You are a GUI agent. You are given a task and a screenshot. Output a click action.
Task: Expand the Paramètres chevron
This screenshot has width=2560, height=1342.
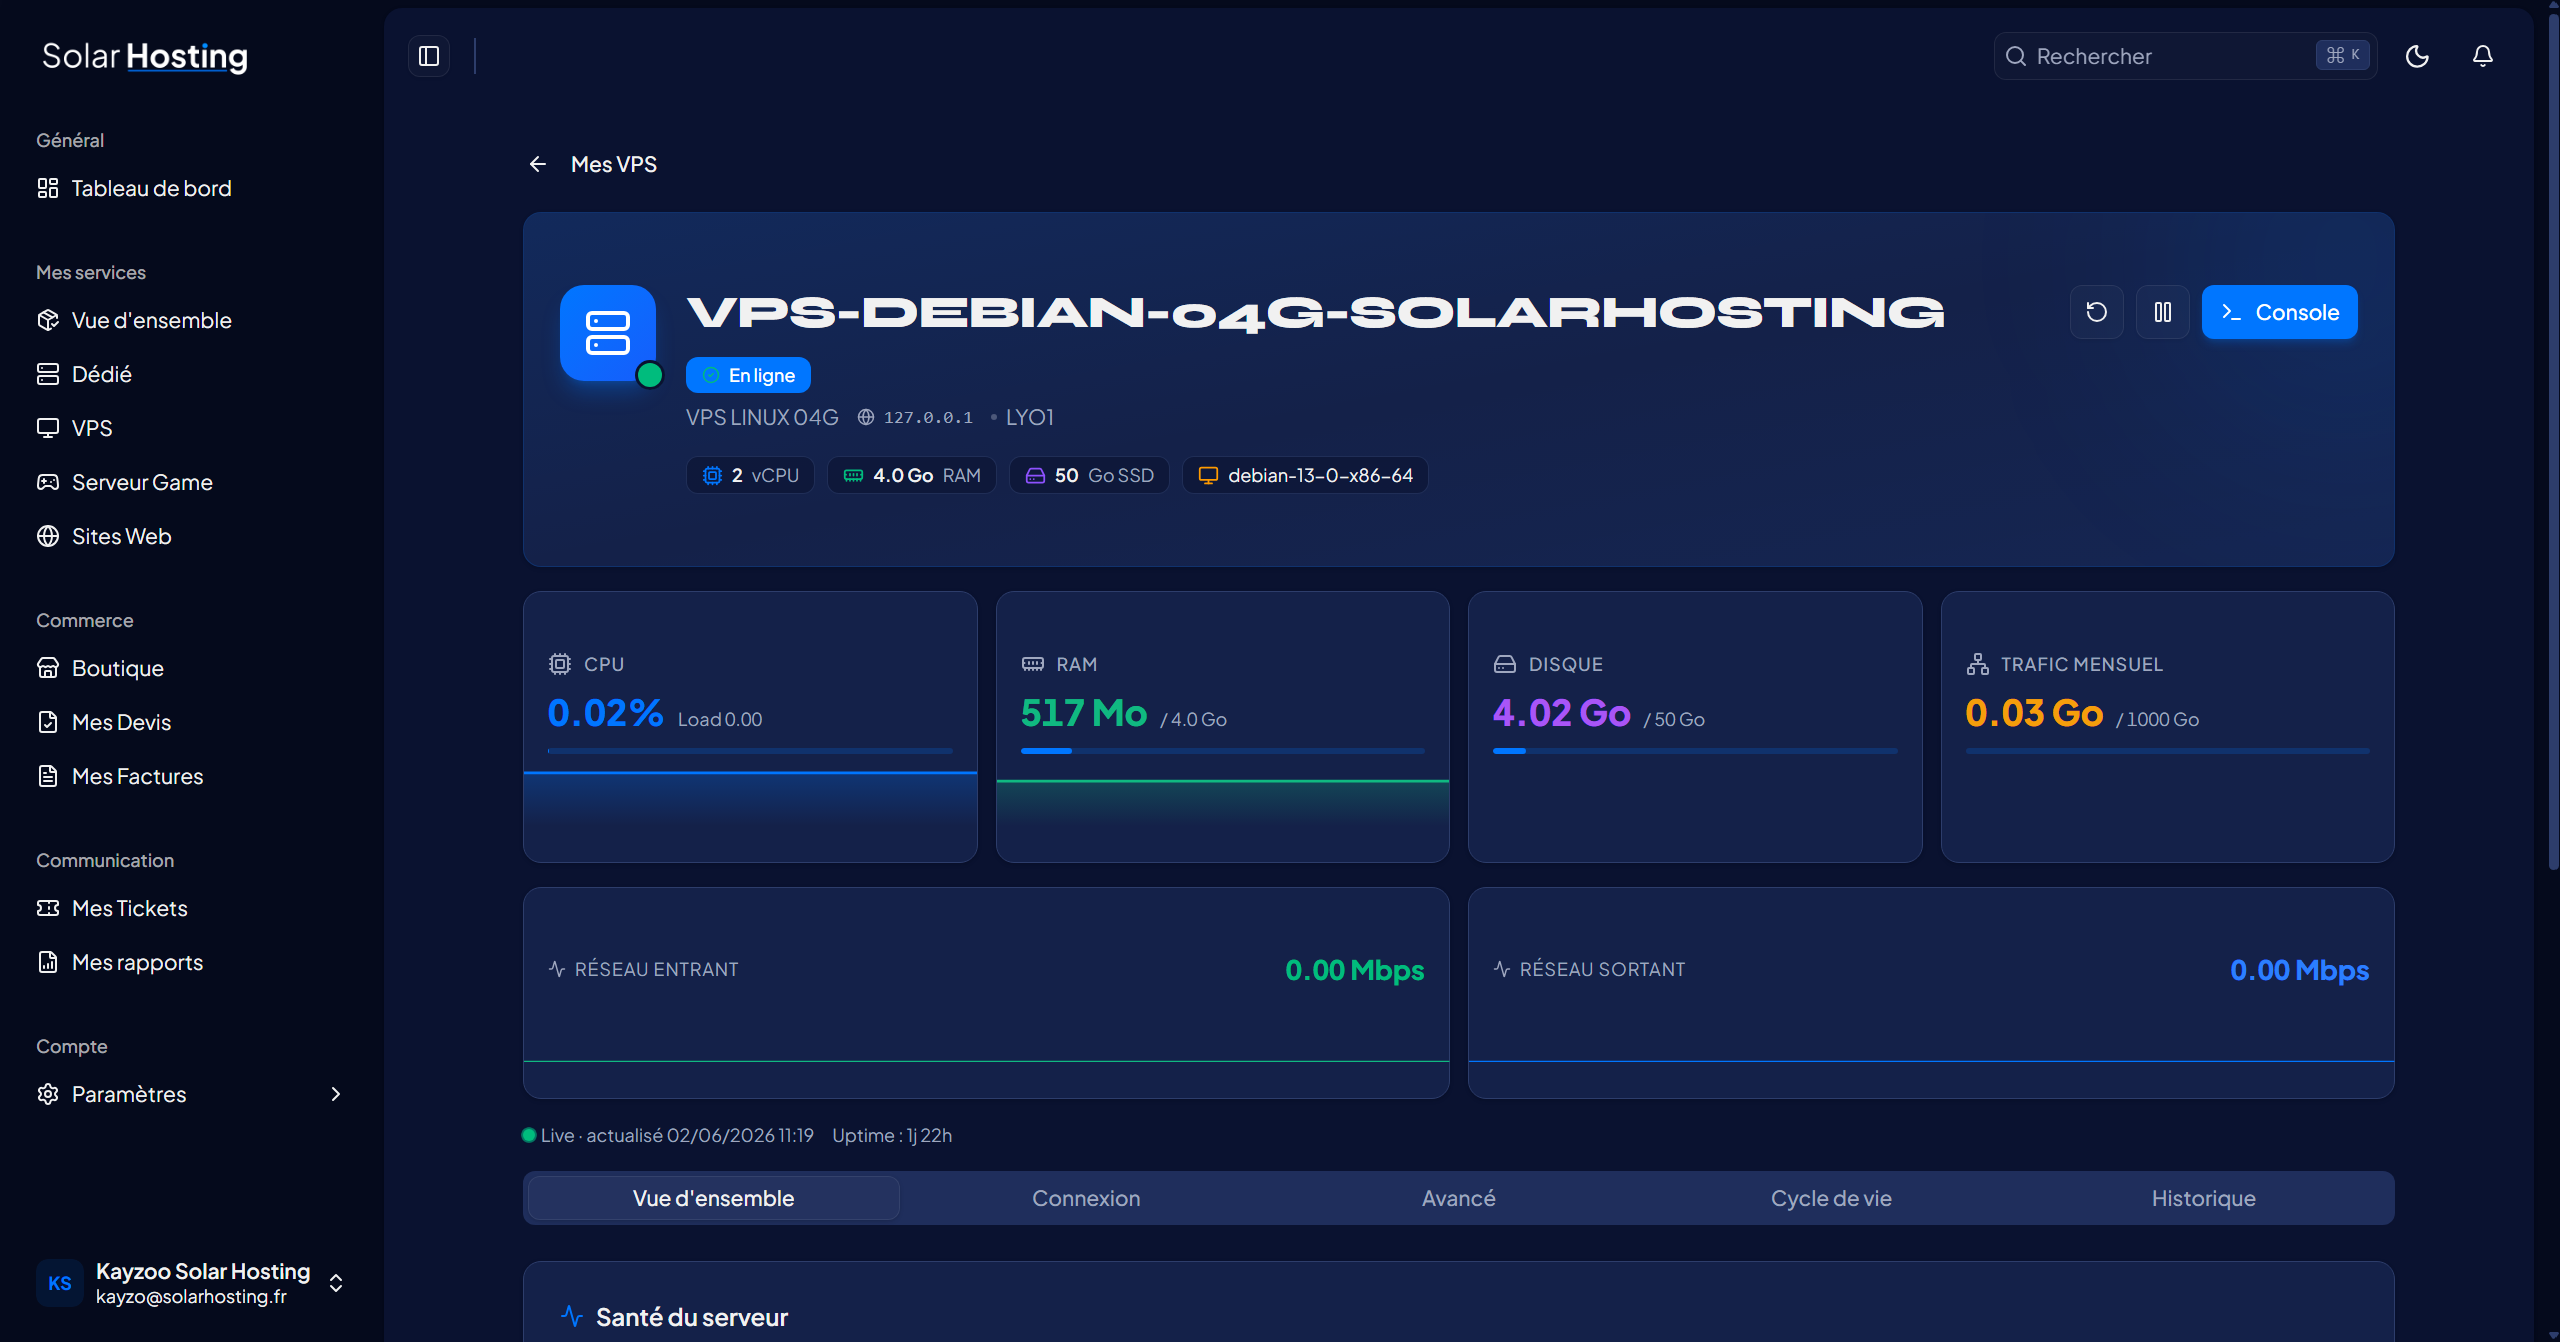pyautogui.click(x=336, y=1094)
